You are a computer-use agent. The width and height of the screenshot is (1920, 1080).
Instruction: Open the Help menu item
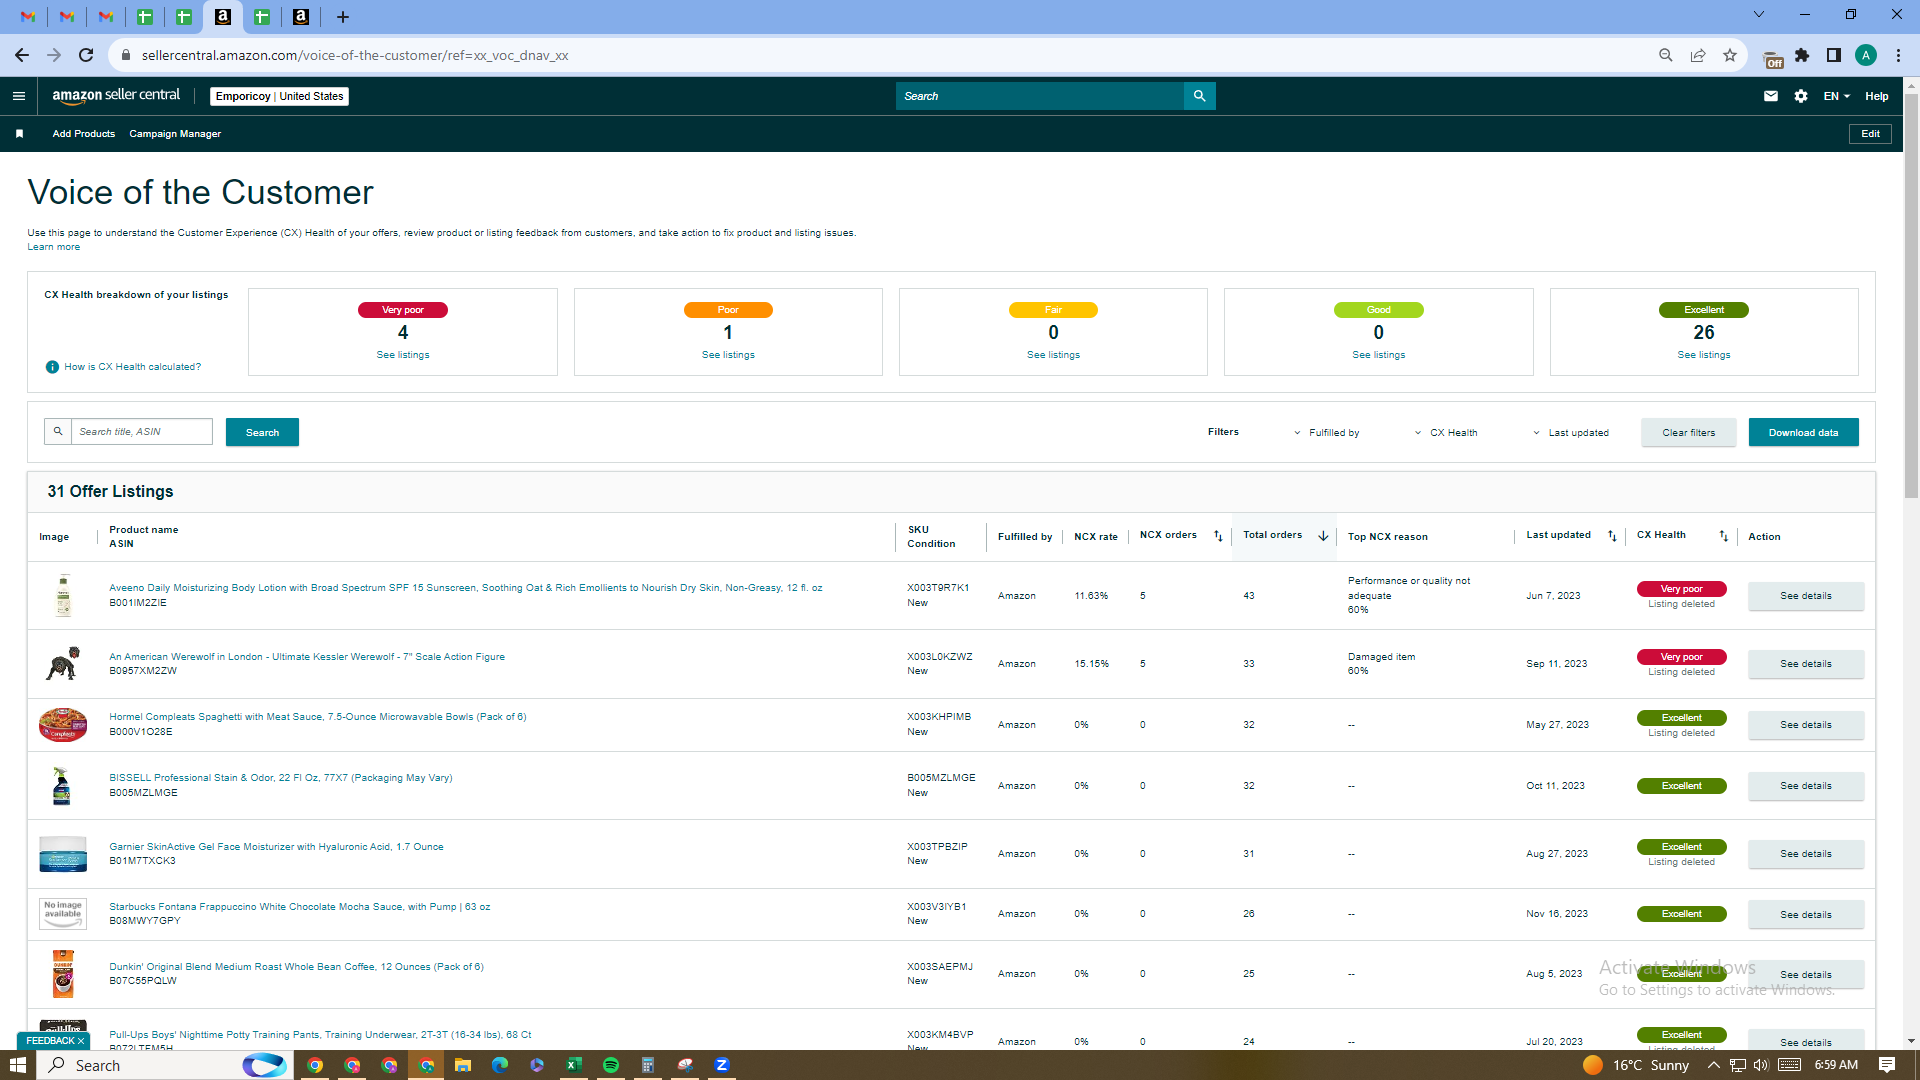coord(1877,96)
